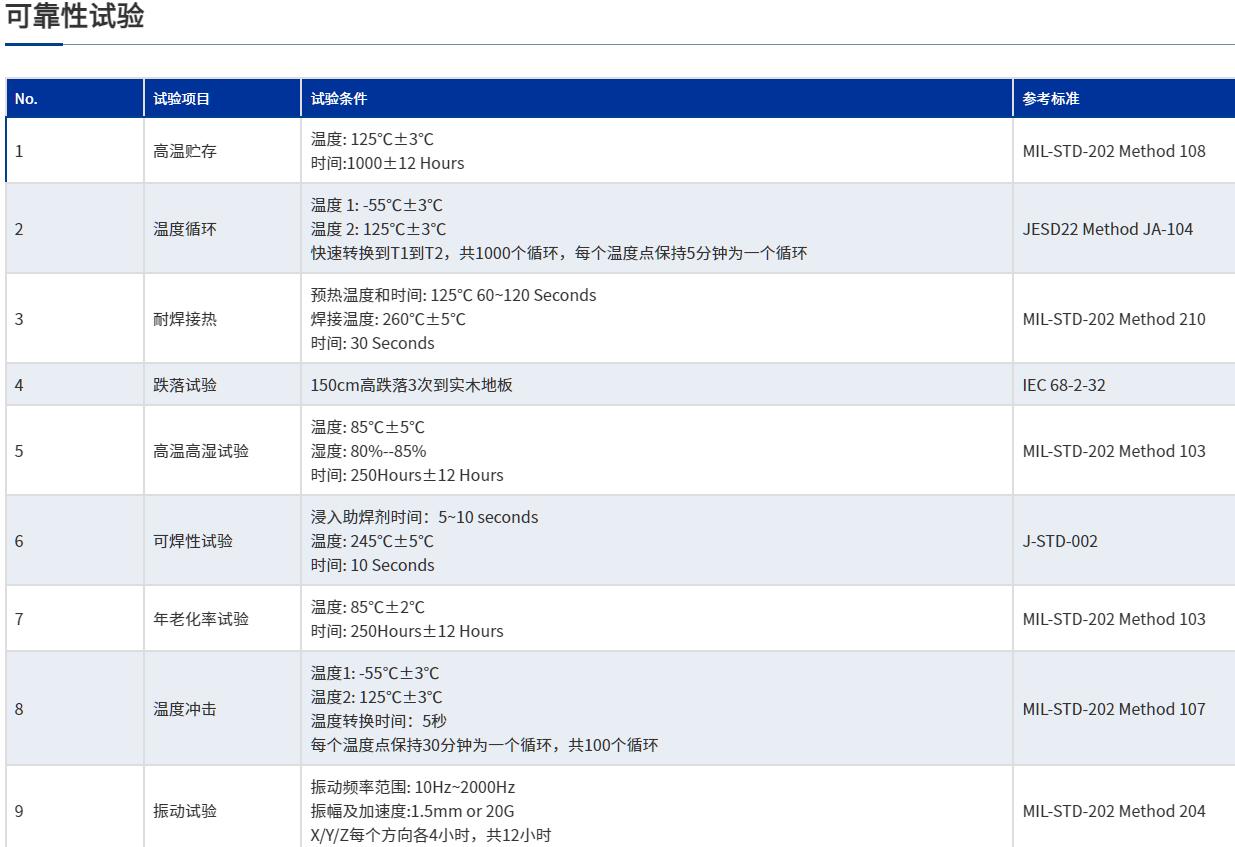The width and height of the screenshot is (1235, 847).
Task: Click the 可靠性试验 page heading
Action: pyautogui.click(x=75, y=17)
